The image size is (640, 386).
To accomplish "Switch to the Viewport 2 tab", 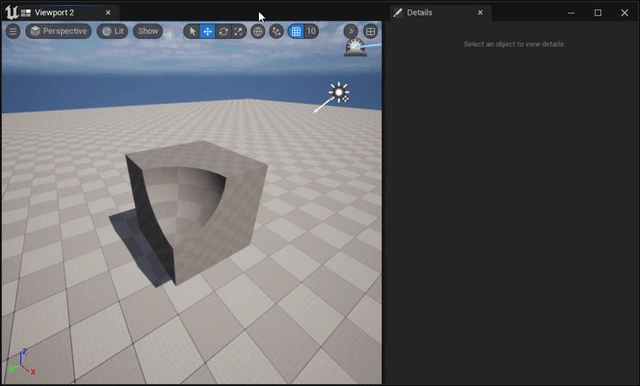I will (x=54, y=13).
